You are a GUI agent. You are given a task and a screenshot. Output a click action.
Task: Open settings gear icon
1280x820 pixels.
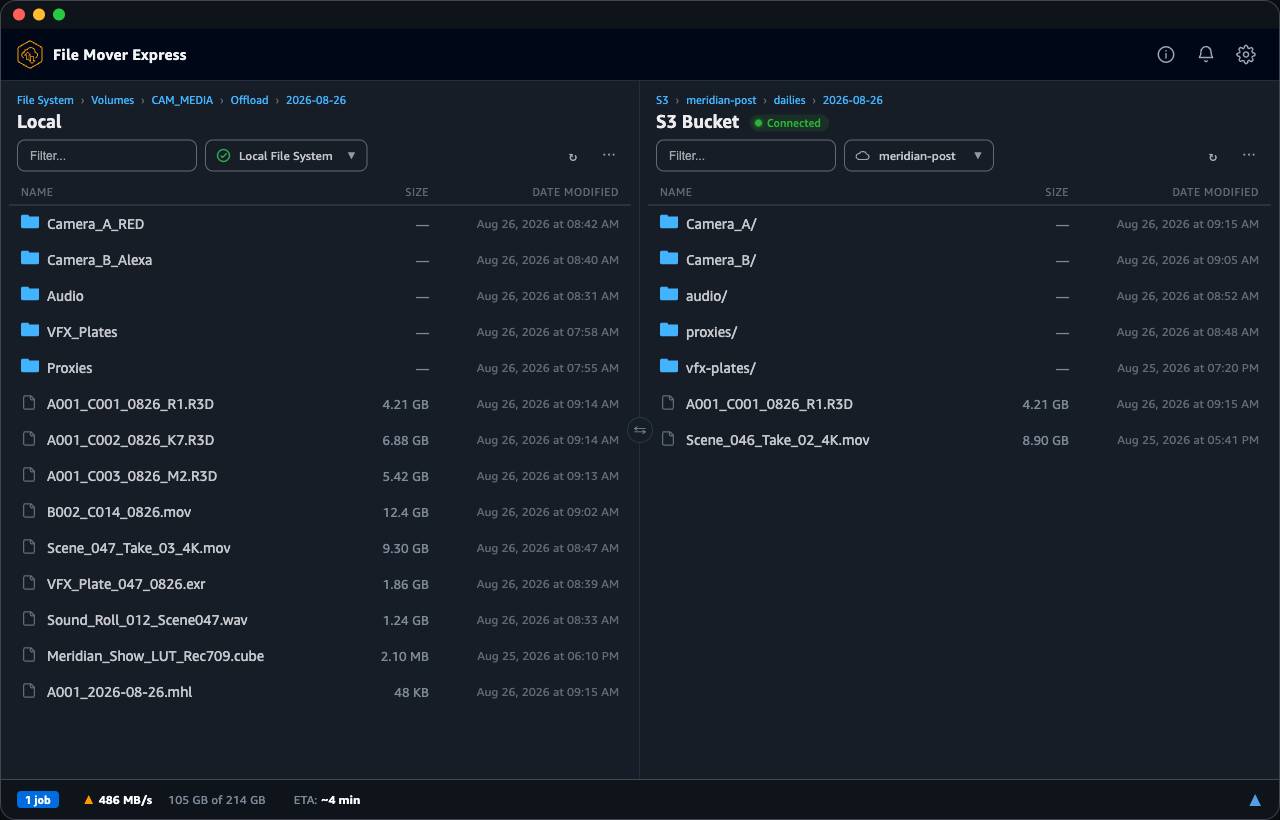click(x=1246, y=55)
